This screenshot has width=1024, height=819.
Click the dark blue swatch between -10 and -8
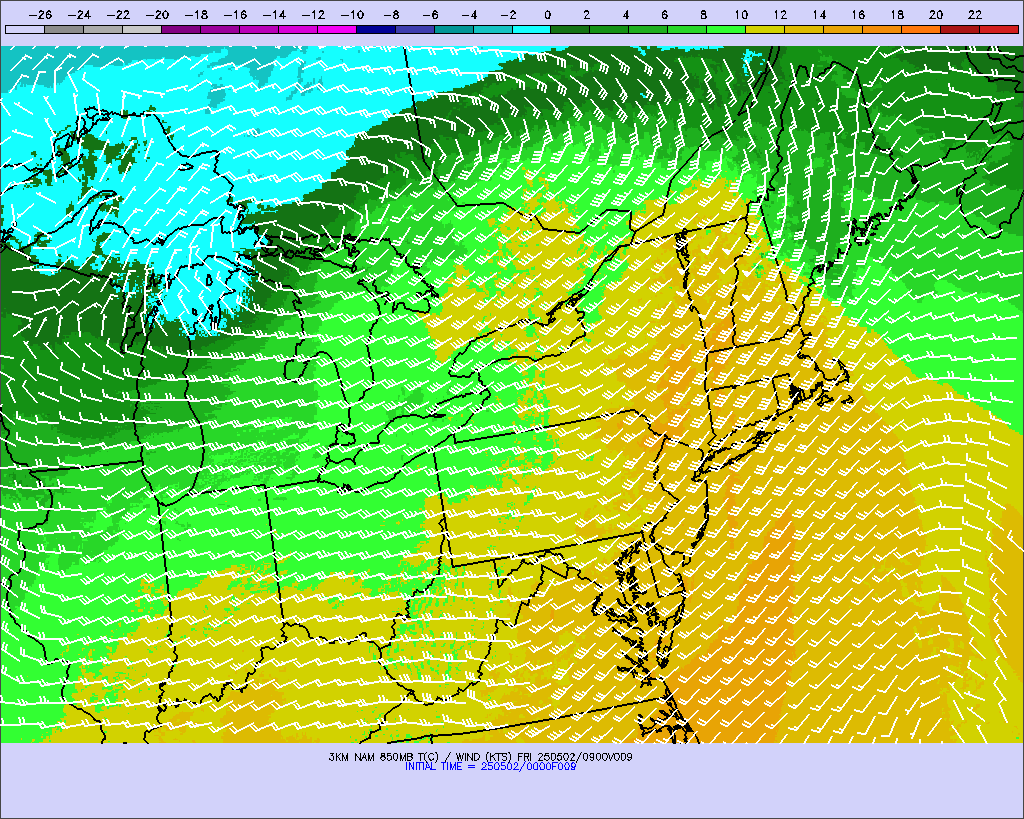click(x=376, y=29)
